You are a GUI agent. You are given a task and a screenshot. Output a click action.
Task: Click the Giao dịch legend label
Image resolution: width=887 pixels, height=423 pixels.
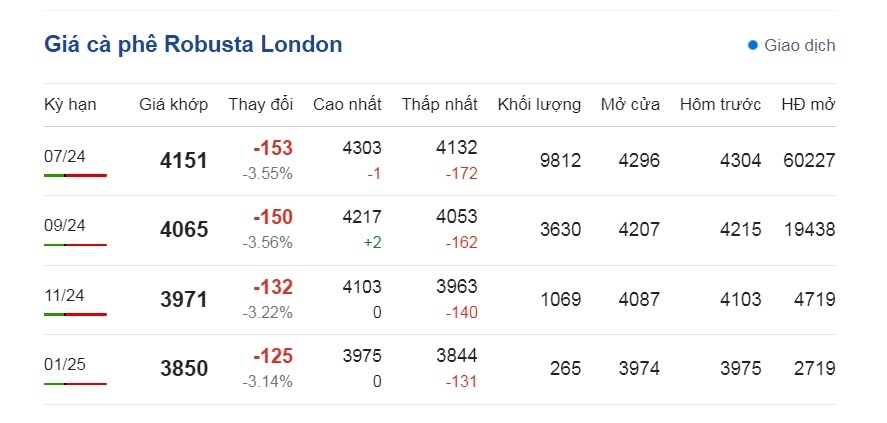click(800, 45)
